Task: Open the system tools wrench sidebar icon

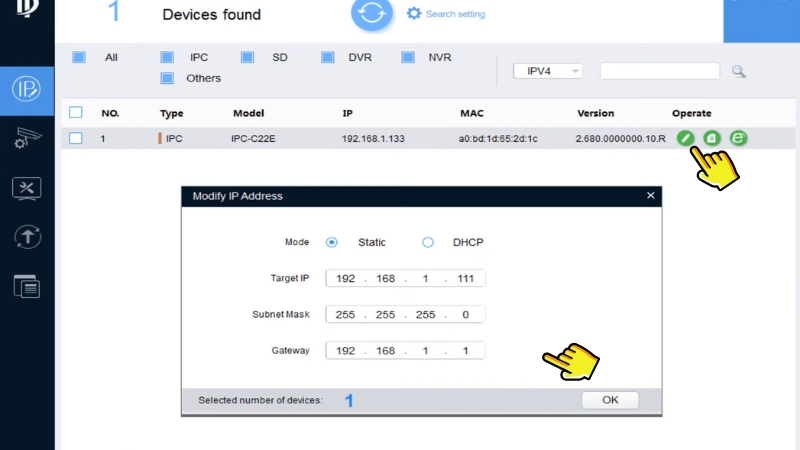Action: pos(26,187)
